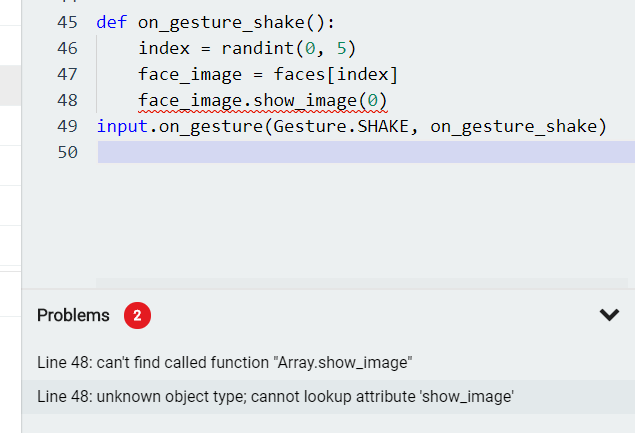Viewport: 635px width, 433px height.
Task: Click line number 45 in the gutter
Action: pos(67,22)
